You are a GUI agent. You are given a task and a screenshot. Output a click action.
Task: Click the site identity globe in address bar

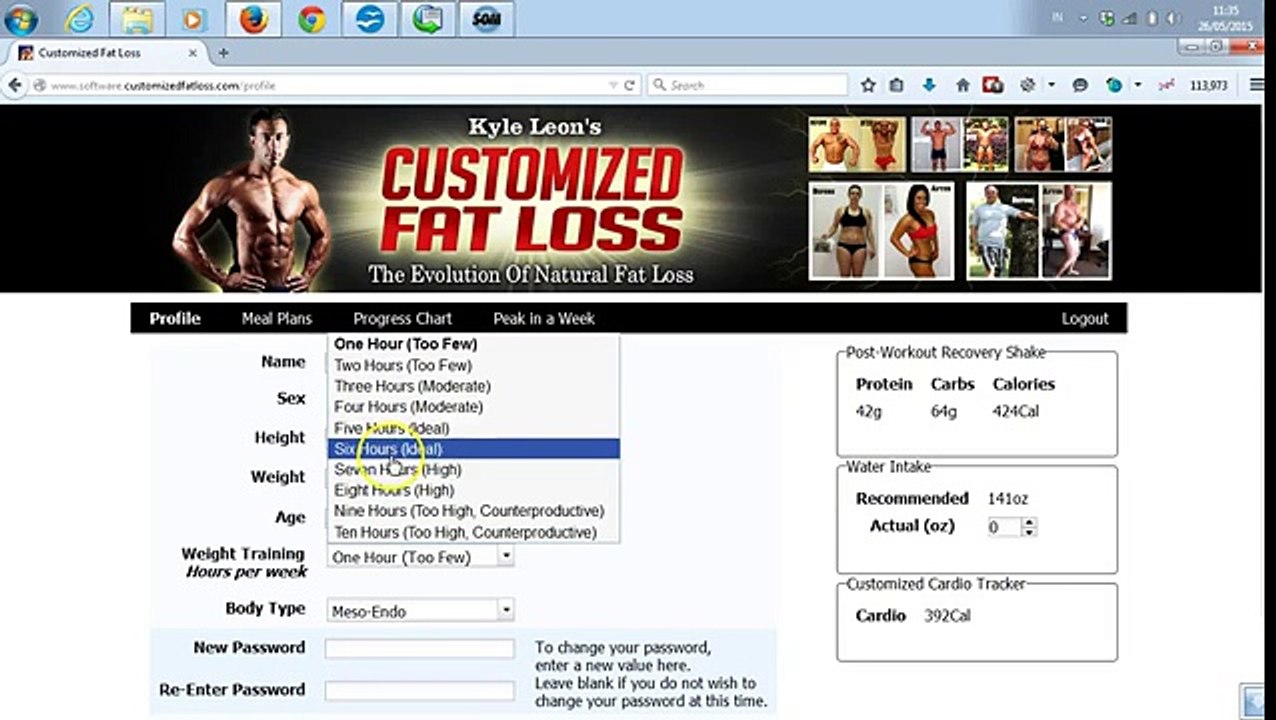point(40,86)
